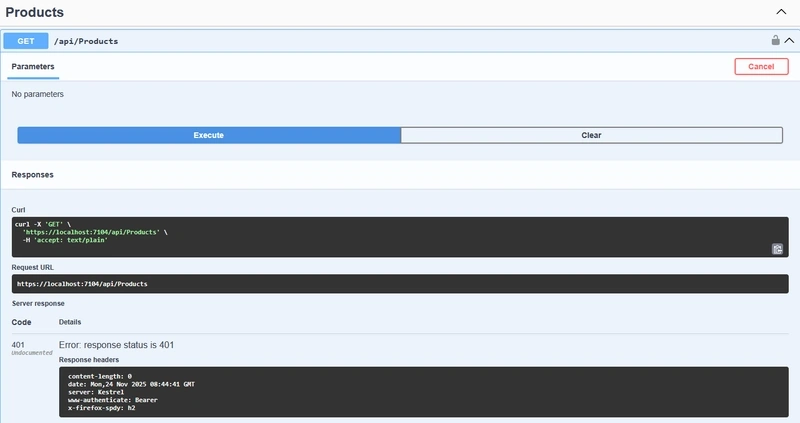Click the Request URL text box
Screen dimensions: 800x423
(400, 284)
